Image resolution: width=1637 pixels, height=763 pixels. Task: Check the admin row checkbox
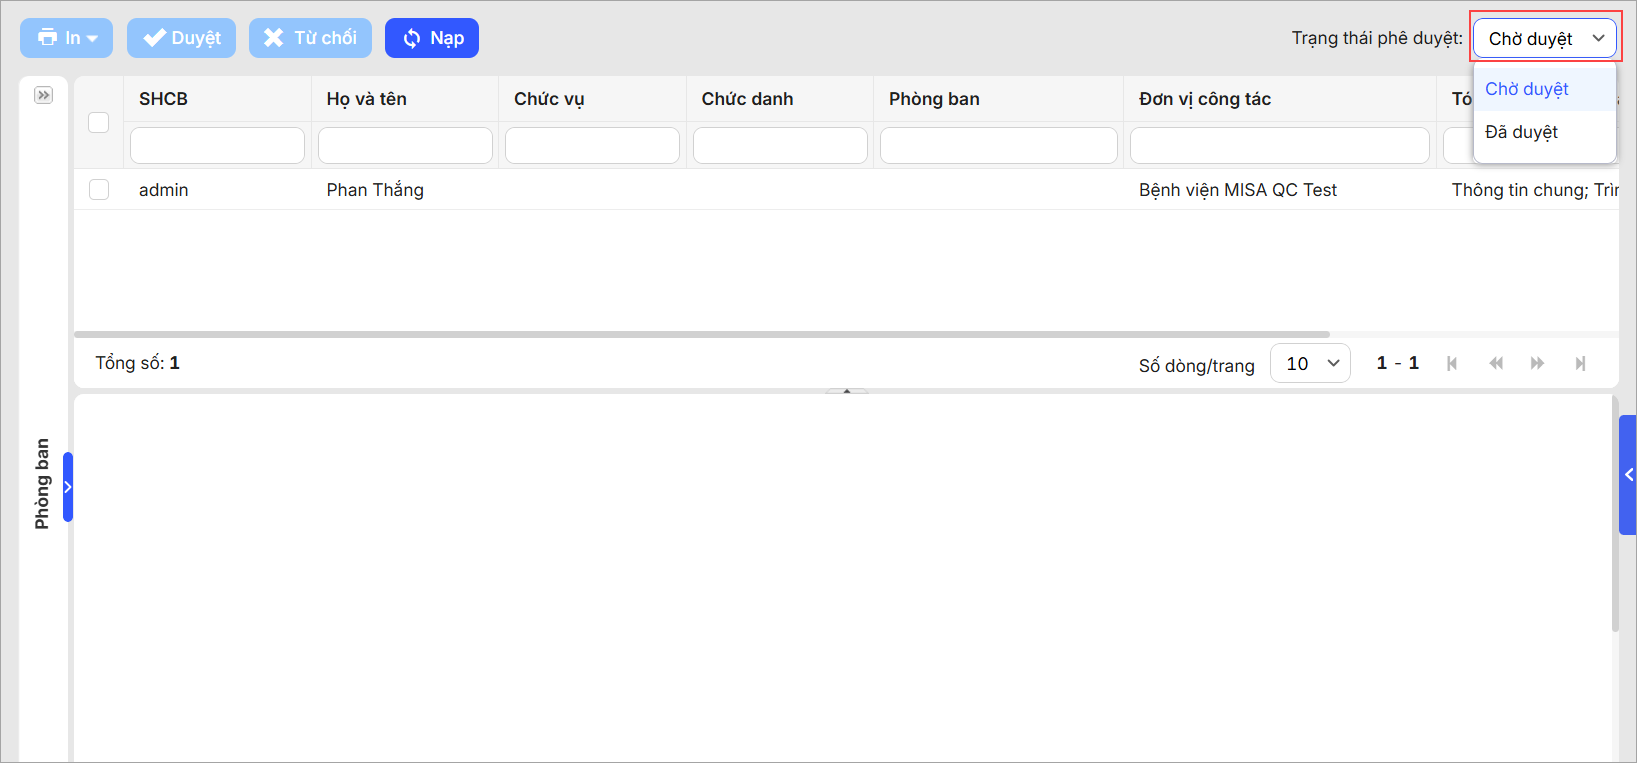pyautogui.click(x=98, y=190)
